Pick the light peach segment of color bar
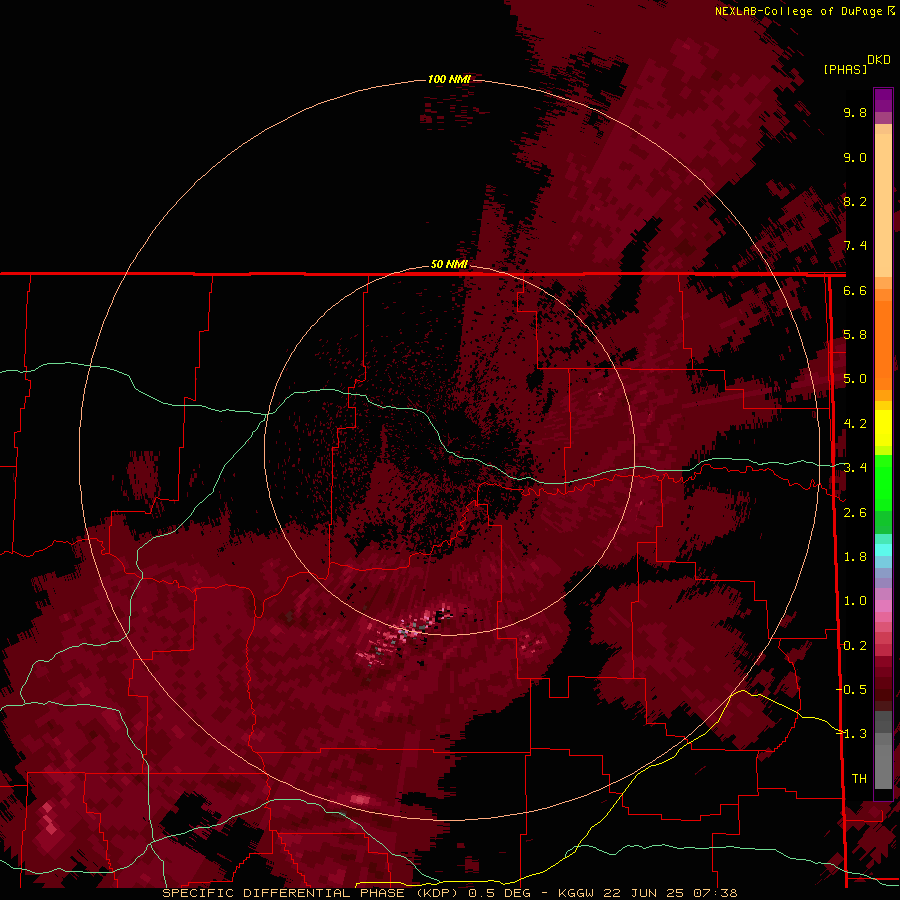The height and width of the screenshot is (900, 900). (883, 204)
